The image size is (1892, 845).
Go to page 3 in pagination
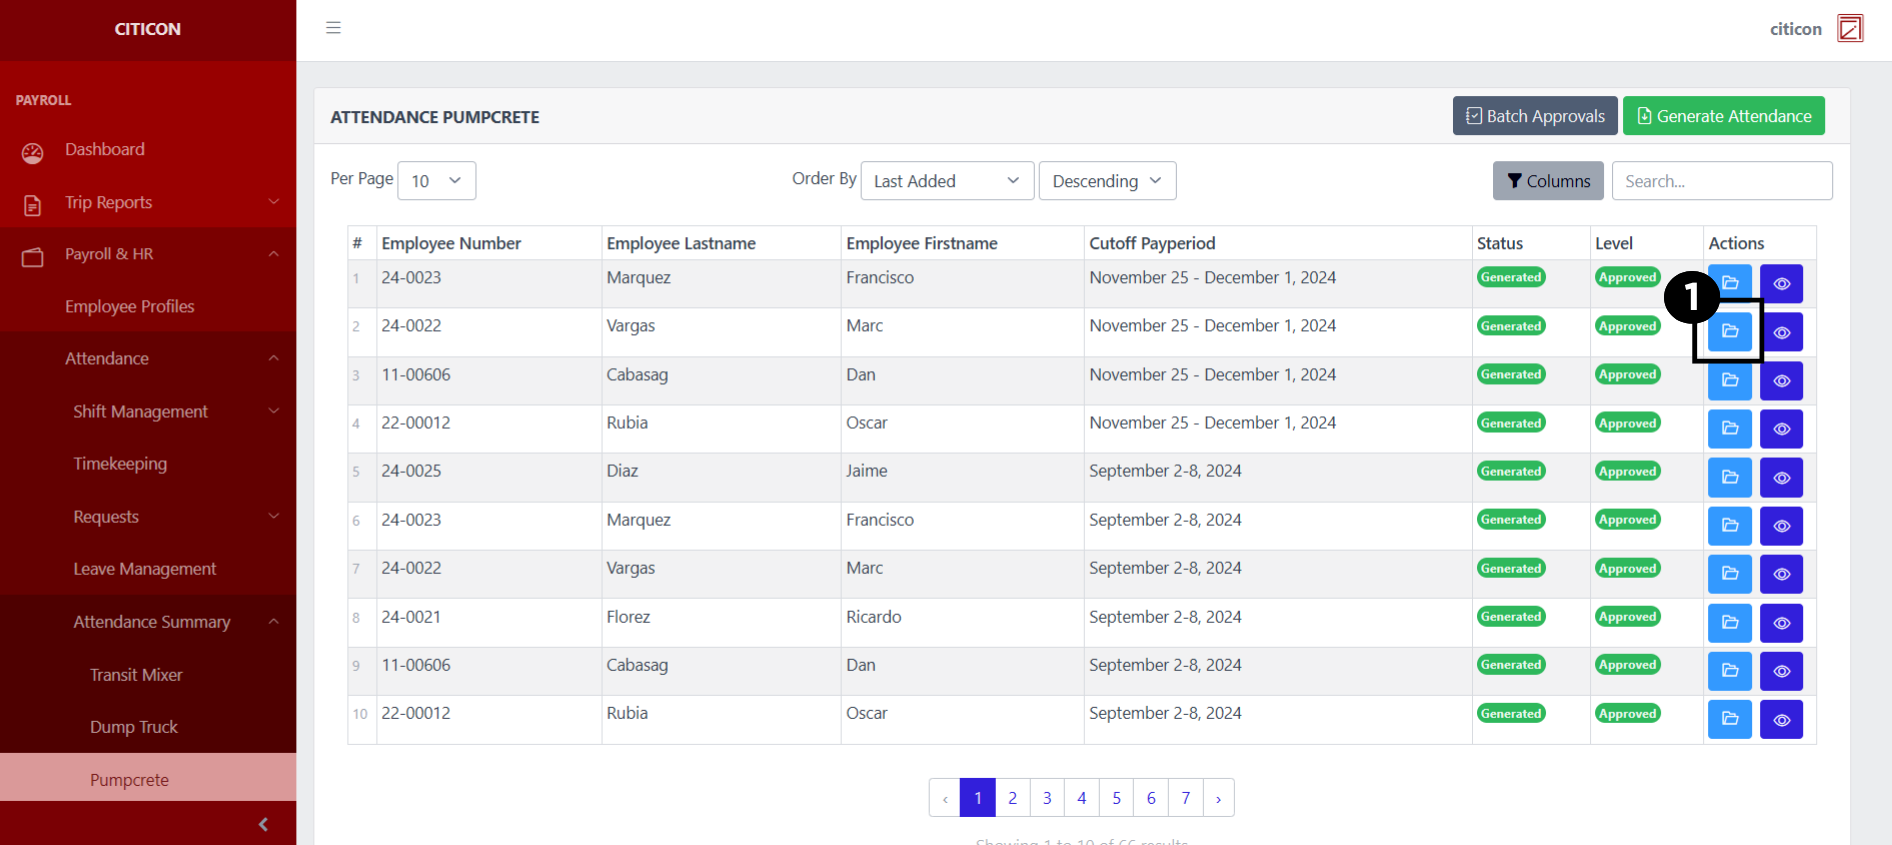pos(1047,798)
